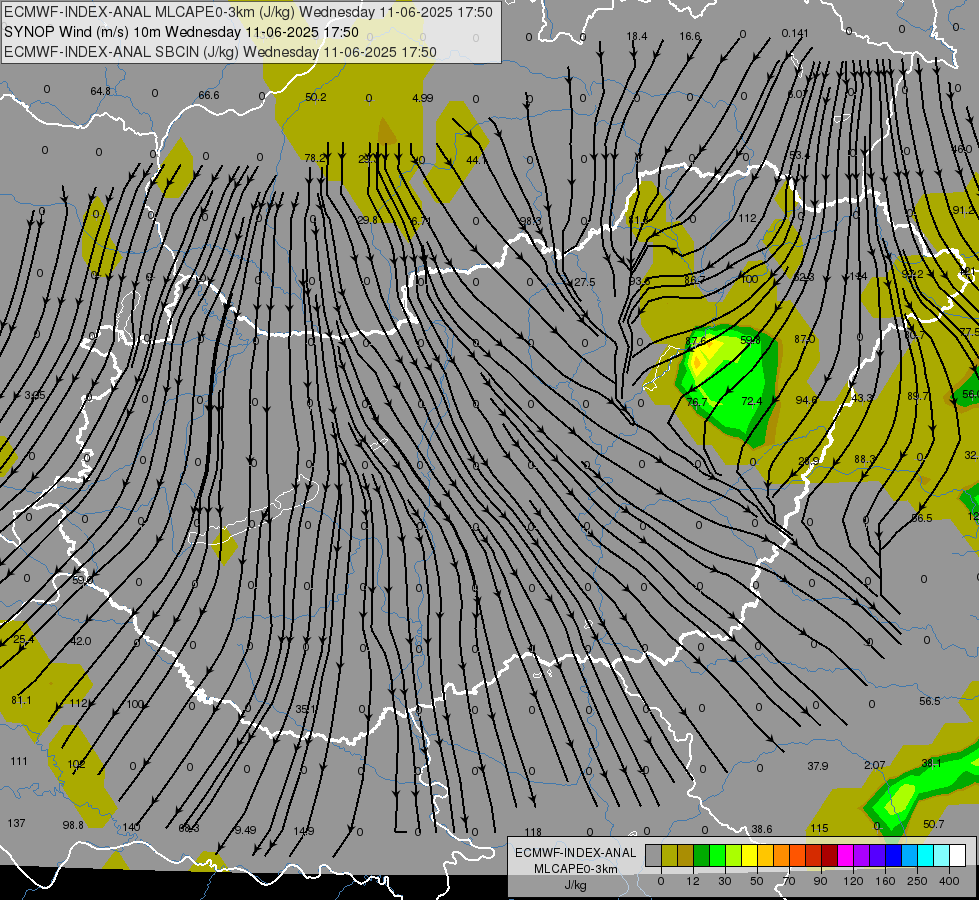Click the map value 91.2
This screenshot has width=979, height=900.
963,210
